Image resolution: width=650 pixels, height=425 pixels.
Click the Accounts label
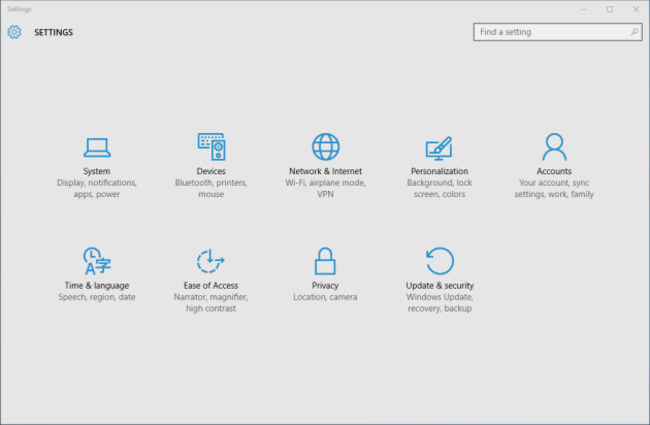click(554, 171)
